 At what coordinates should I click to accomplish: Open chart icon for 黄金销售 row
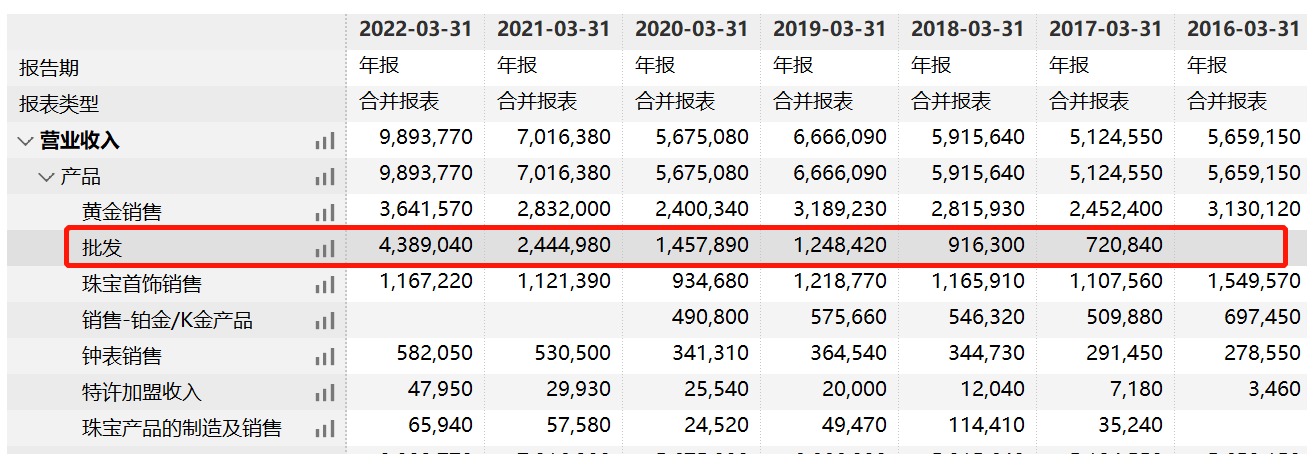tap(324, 213)
